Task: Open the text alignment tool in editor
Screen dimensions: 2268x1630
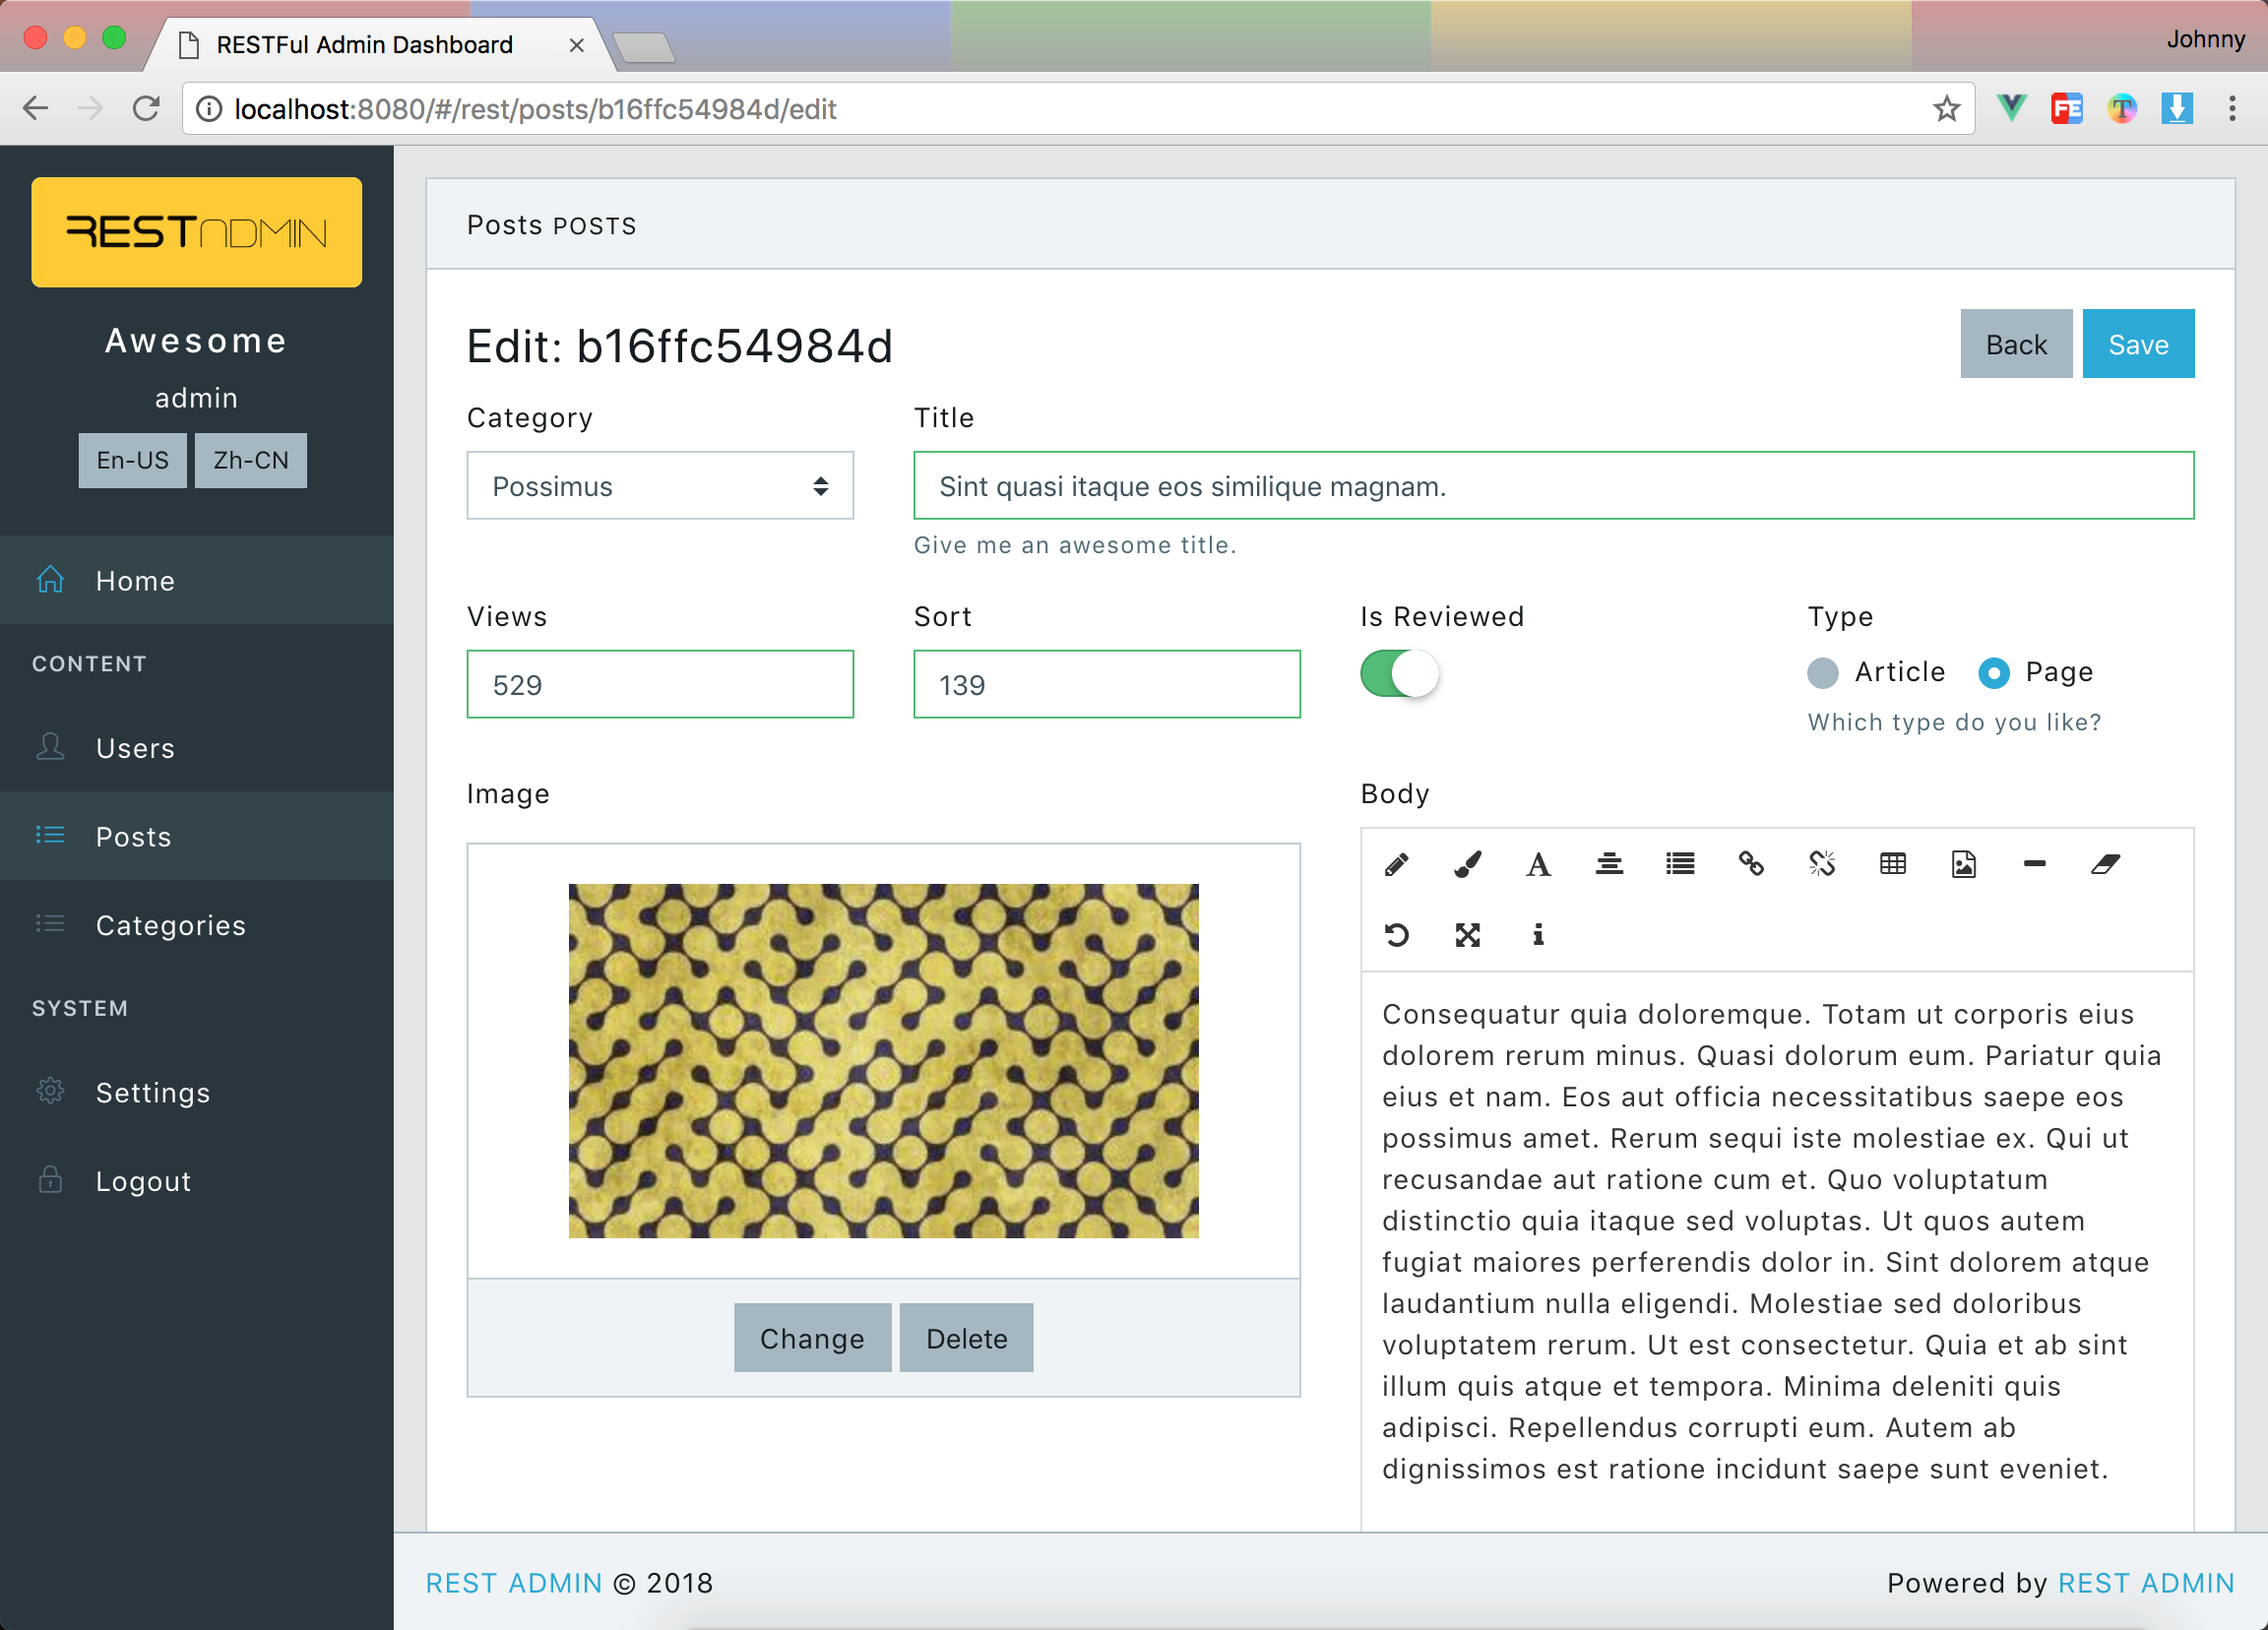Action: 1609,864
